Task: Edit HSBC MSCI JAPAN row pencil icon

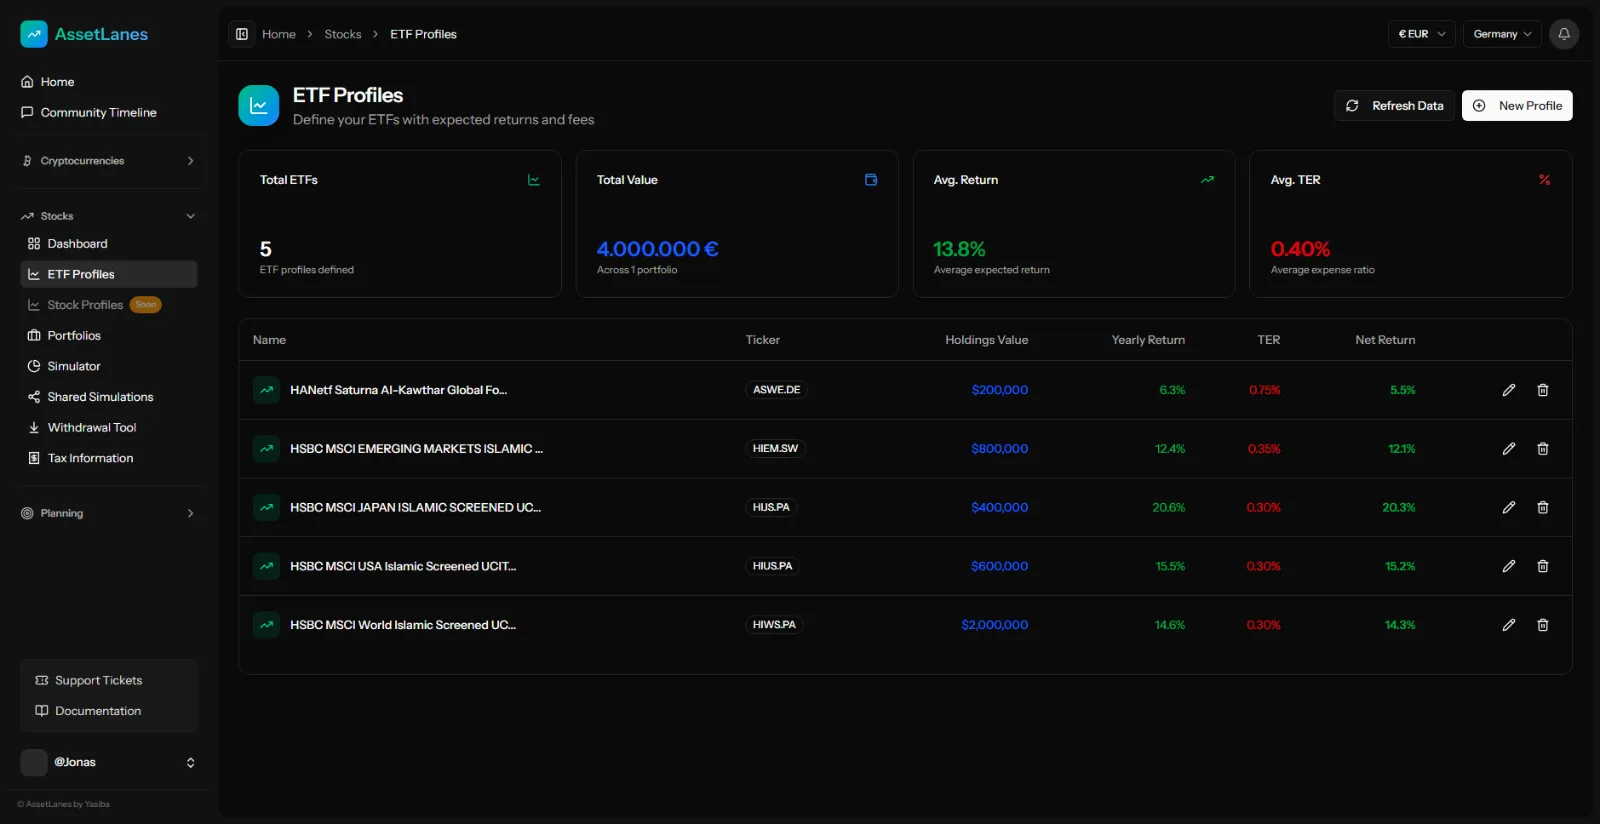Action: pos(1509,508)
